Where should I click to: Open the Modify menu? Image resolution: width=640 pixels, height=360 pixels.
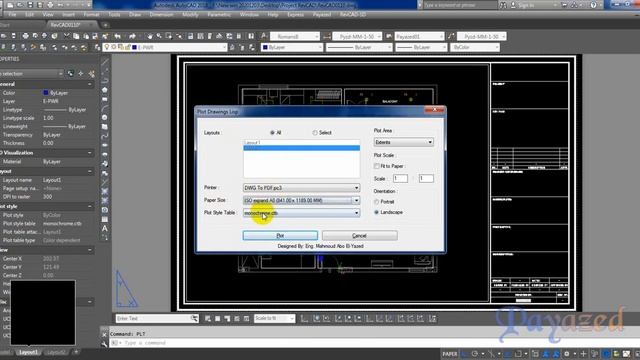(x=190, y=14)
